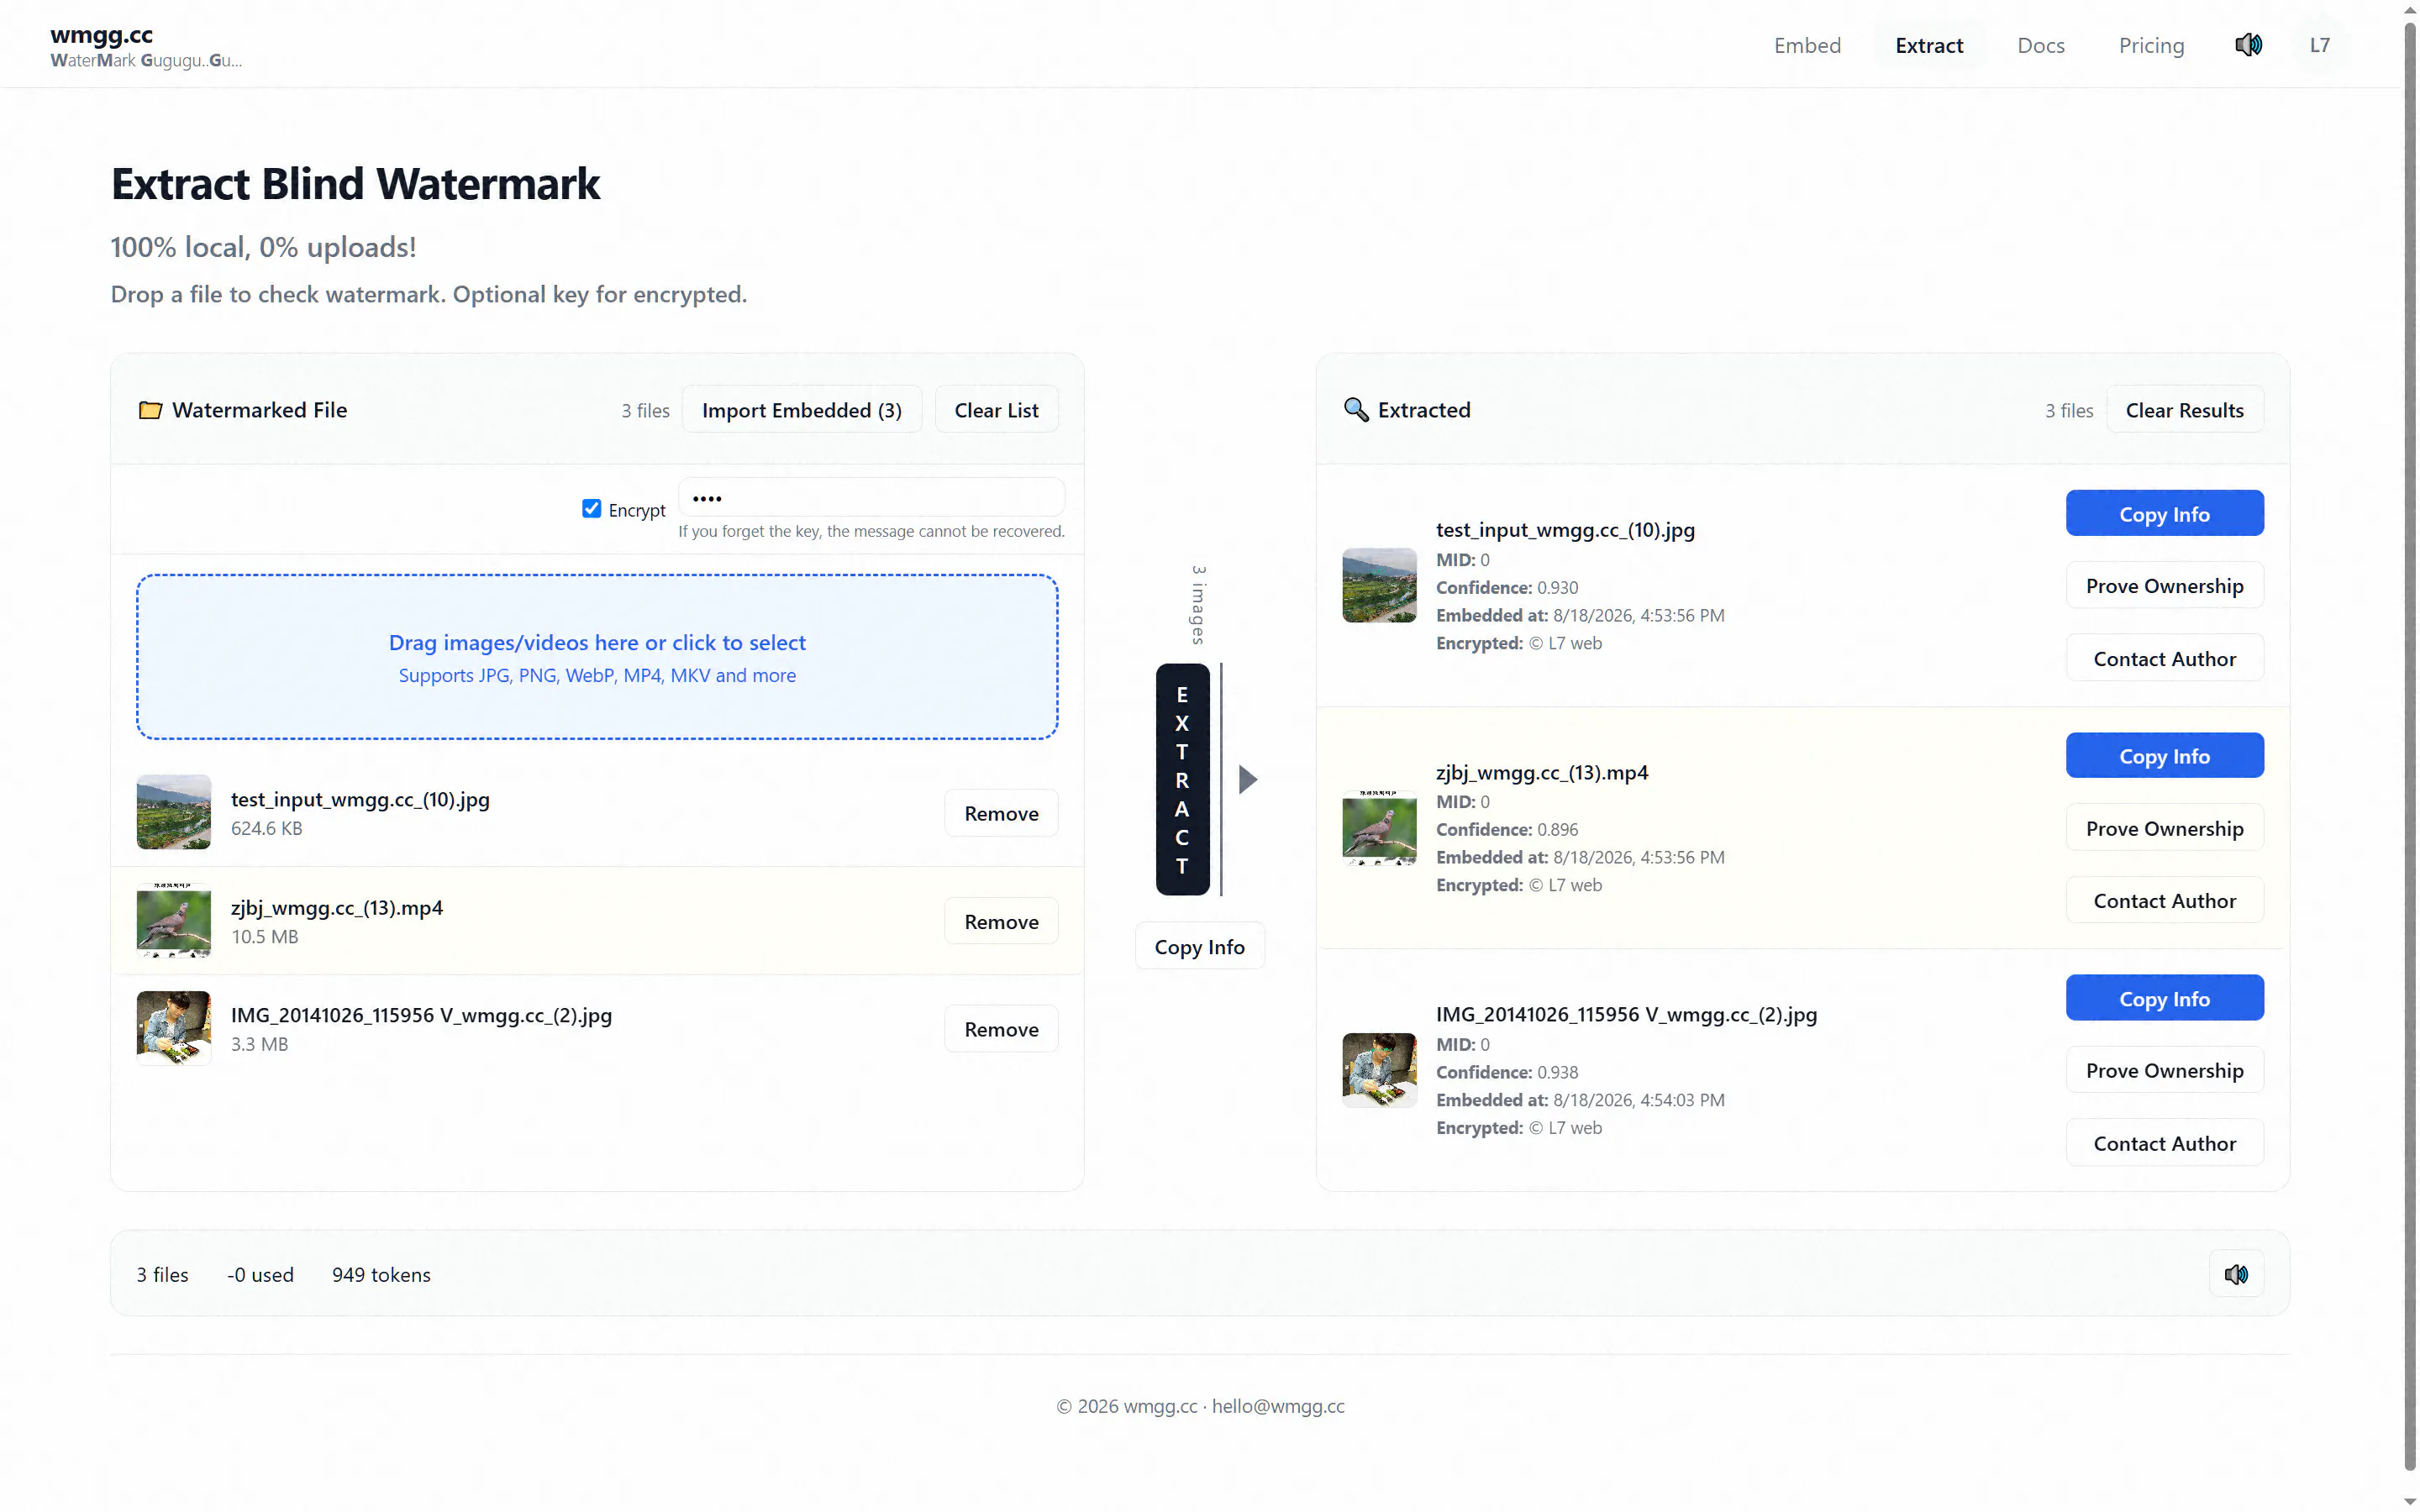Open test_input thumbnail in Watermarked File list
This screenshot has width=2420, height=1512.
tap(173, 812)
